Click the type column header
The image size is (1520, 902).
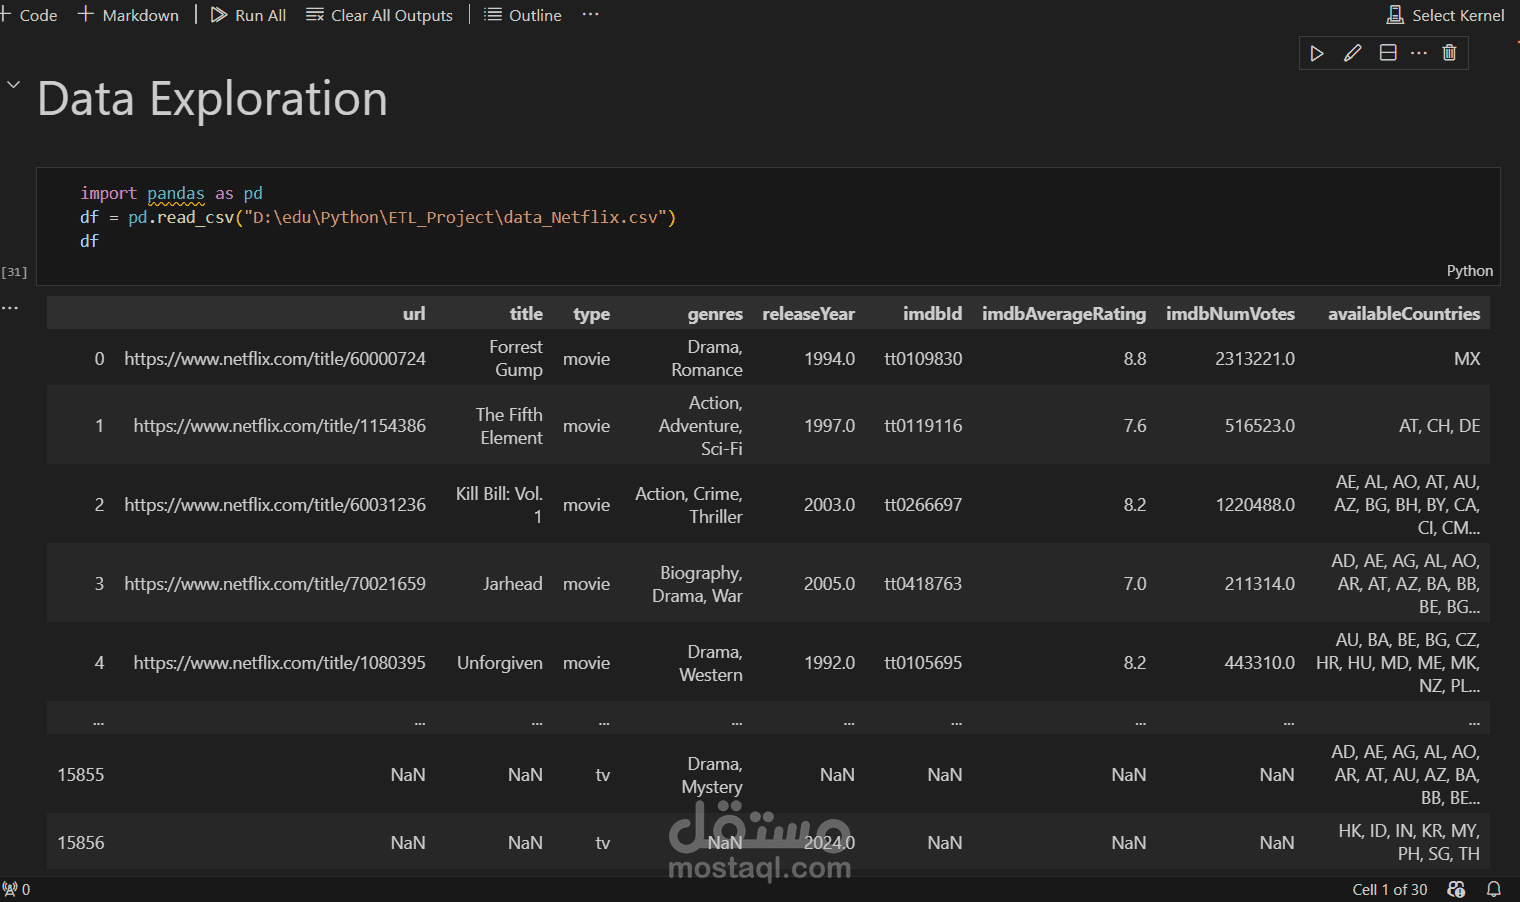click(x=591, y=314)
